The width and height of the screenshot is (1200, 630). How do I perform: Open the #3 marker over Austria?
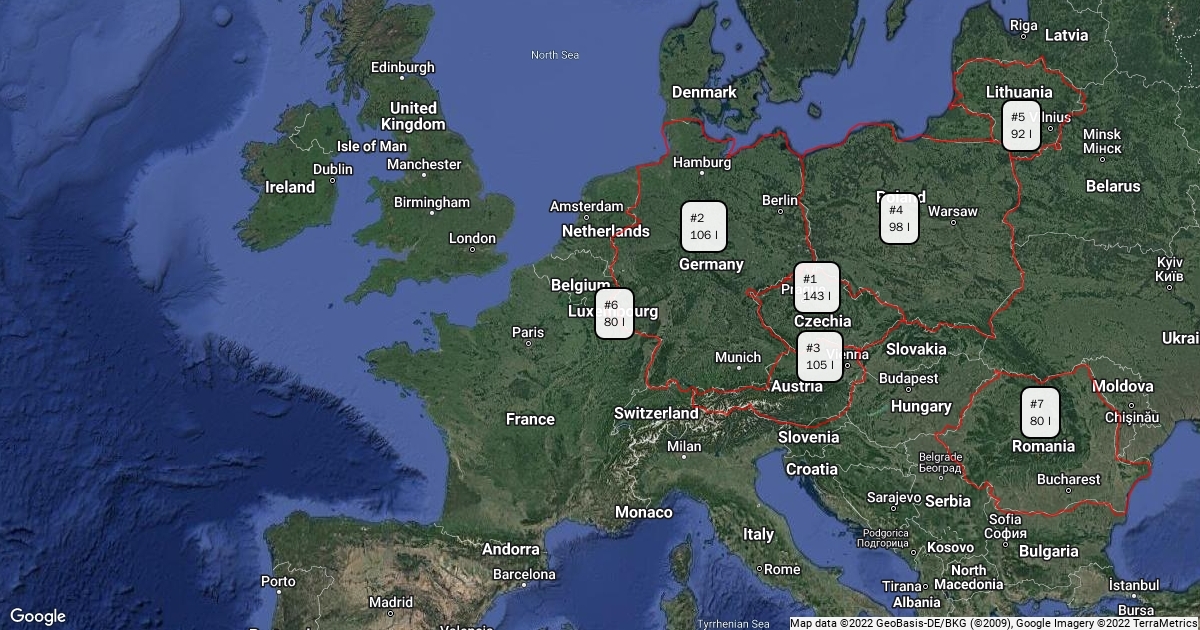(x=819, y=357)
